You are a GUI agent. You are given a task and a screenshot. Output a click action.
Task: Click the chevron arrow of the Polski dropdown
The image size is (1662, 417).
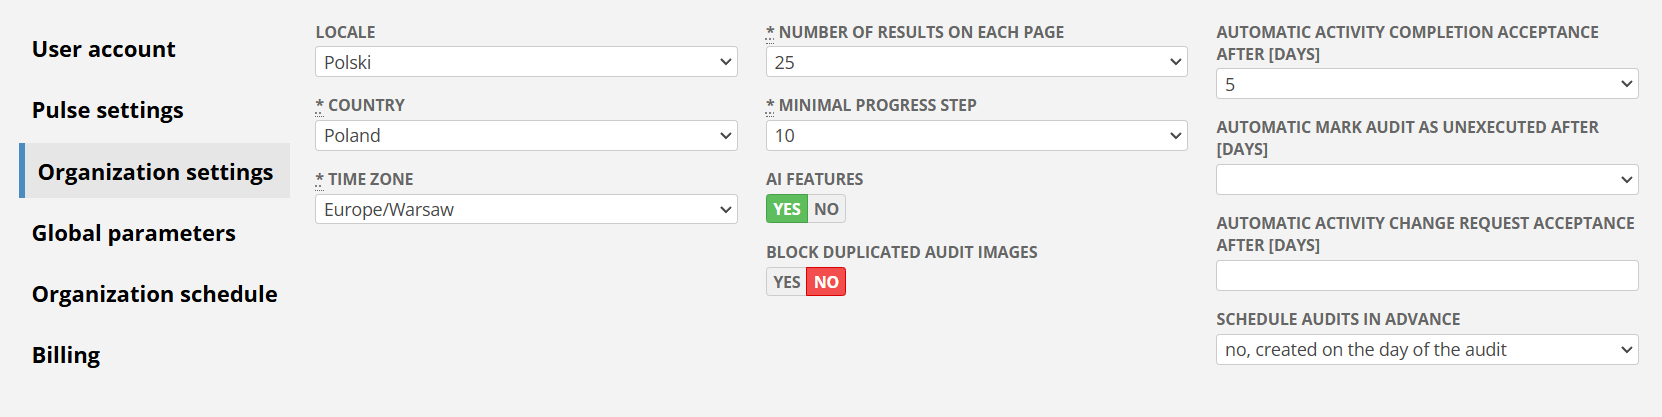point(726,62)
